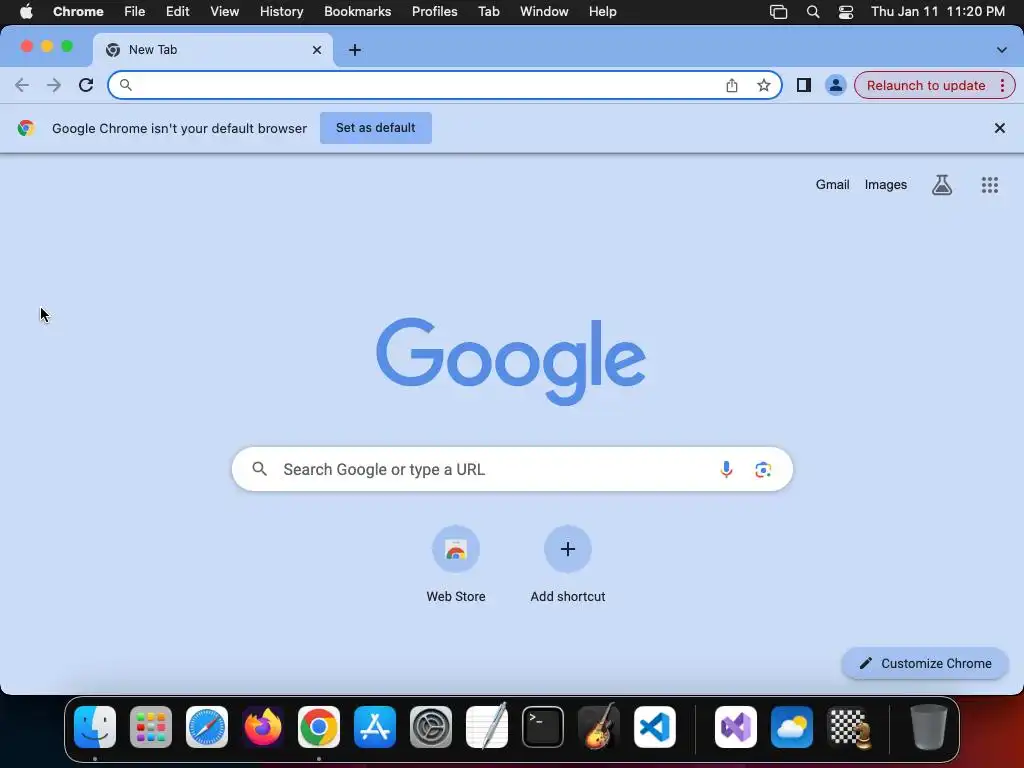The width and height of the screenshot is (1024, 768).
Task: Launch Visual Studio from the Dock
Action: point(736,727)
